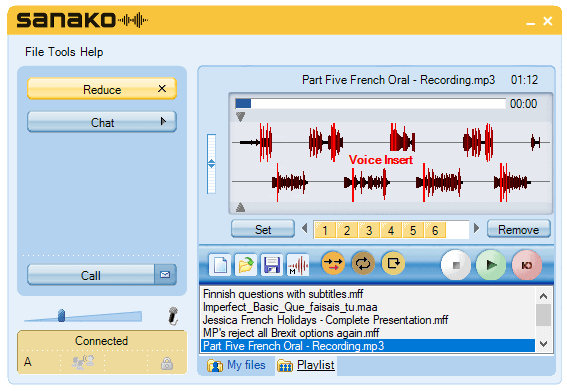Show next bookmarks with the right arrow
Viewport: 567px width, 391px height.
point(477,228)
